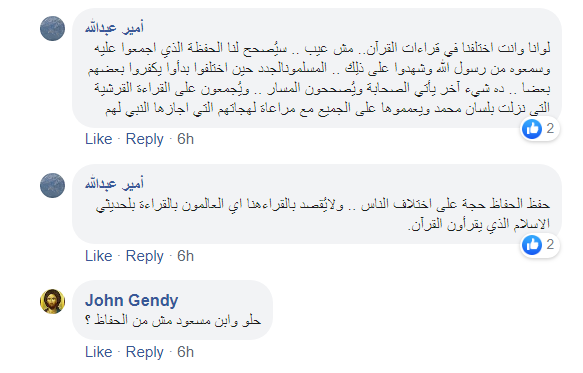Open John Gendy's profile picture
This screenshot has height=373, width=583.
coord(52,301)
